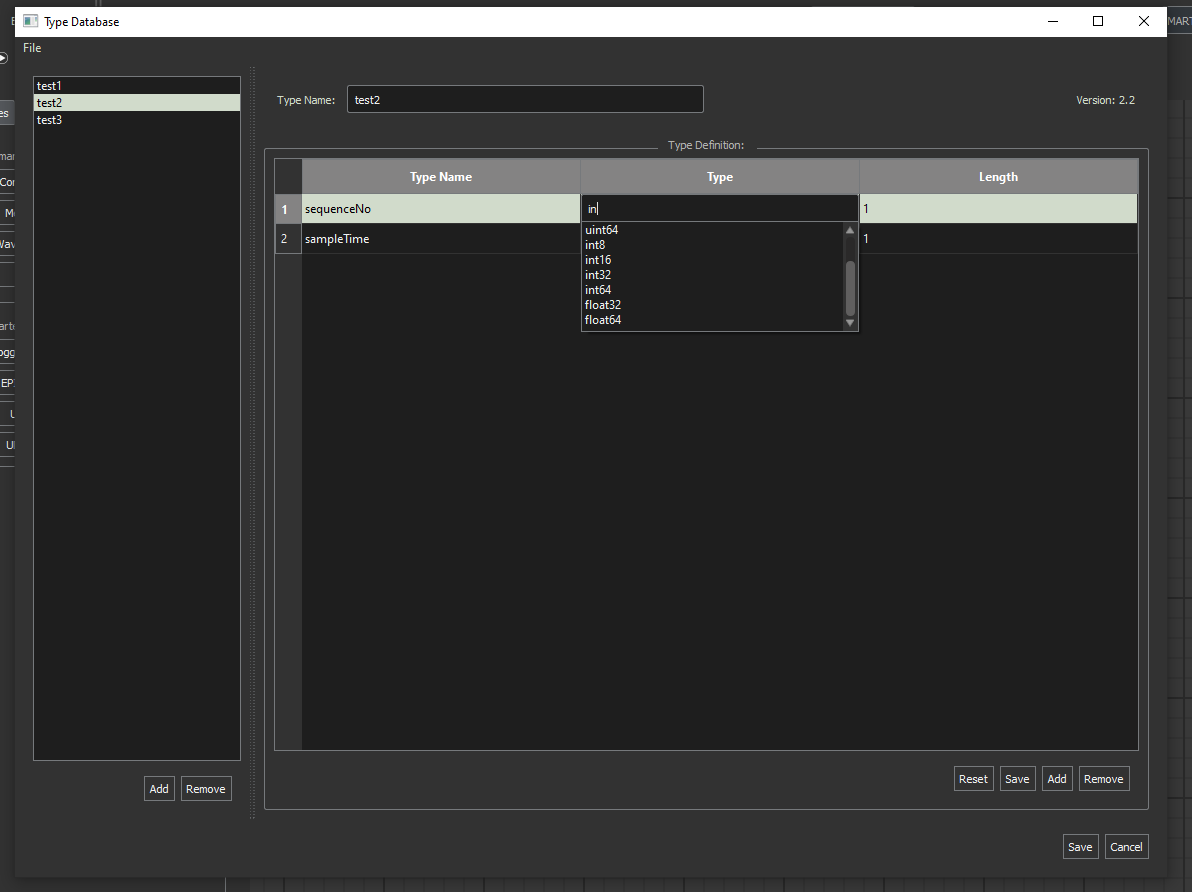Click the Type Name text field
Screen dimensions: 1192x892
[525, 100]
